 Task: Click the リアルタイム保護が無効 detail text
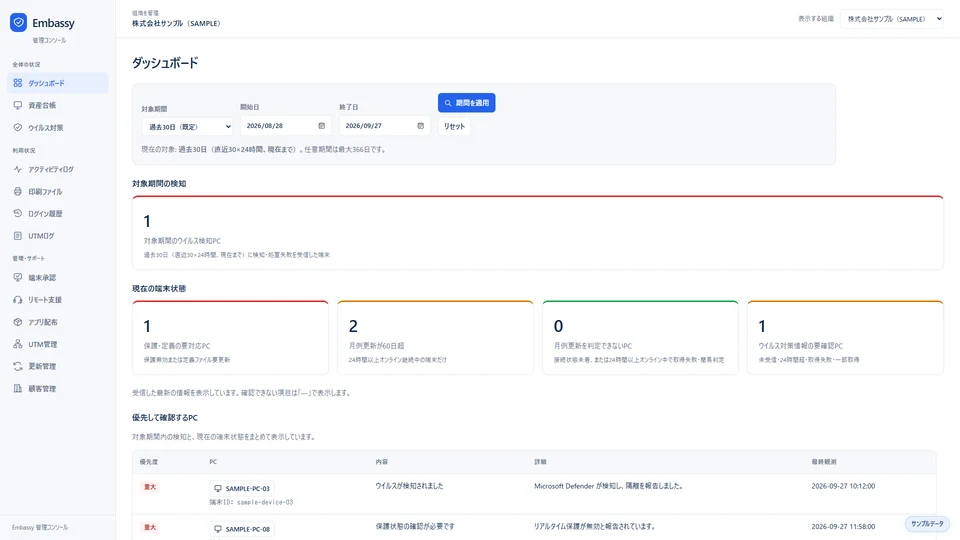(x=594, y=526)
